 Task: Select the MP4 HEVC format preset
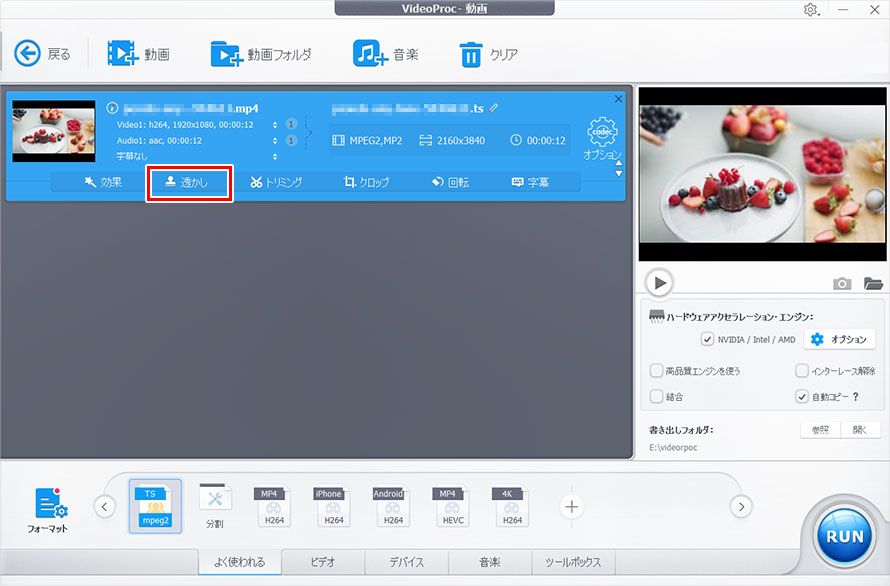[452, 506]
